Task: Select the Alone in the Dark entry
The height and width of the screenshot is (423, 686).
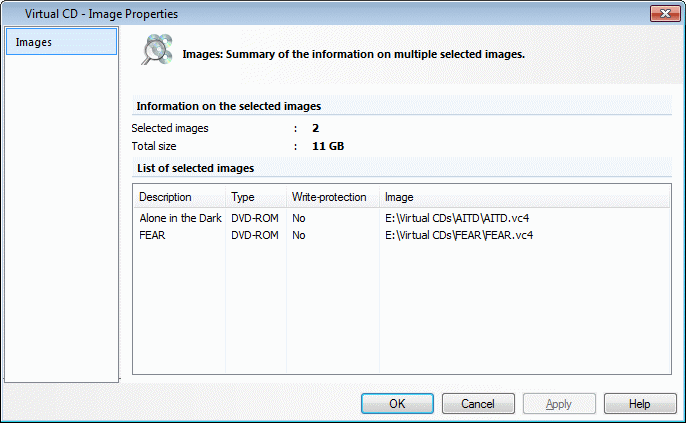Action: click(x=180, y=218)
